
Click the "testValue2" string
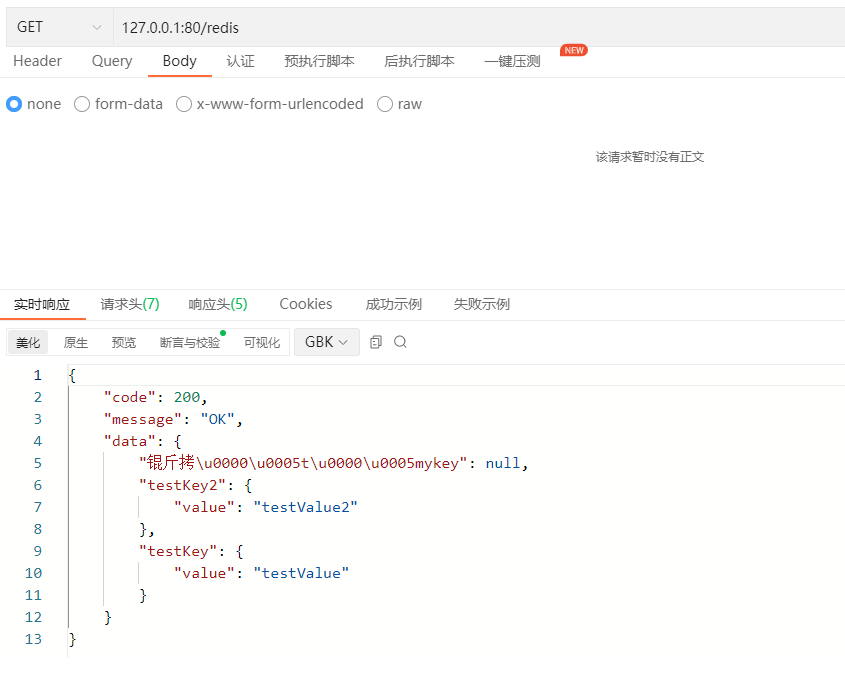[306, 508]
